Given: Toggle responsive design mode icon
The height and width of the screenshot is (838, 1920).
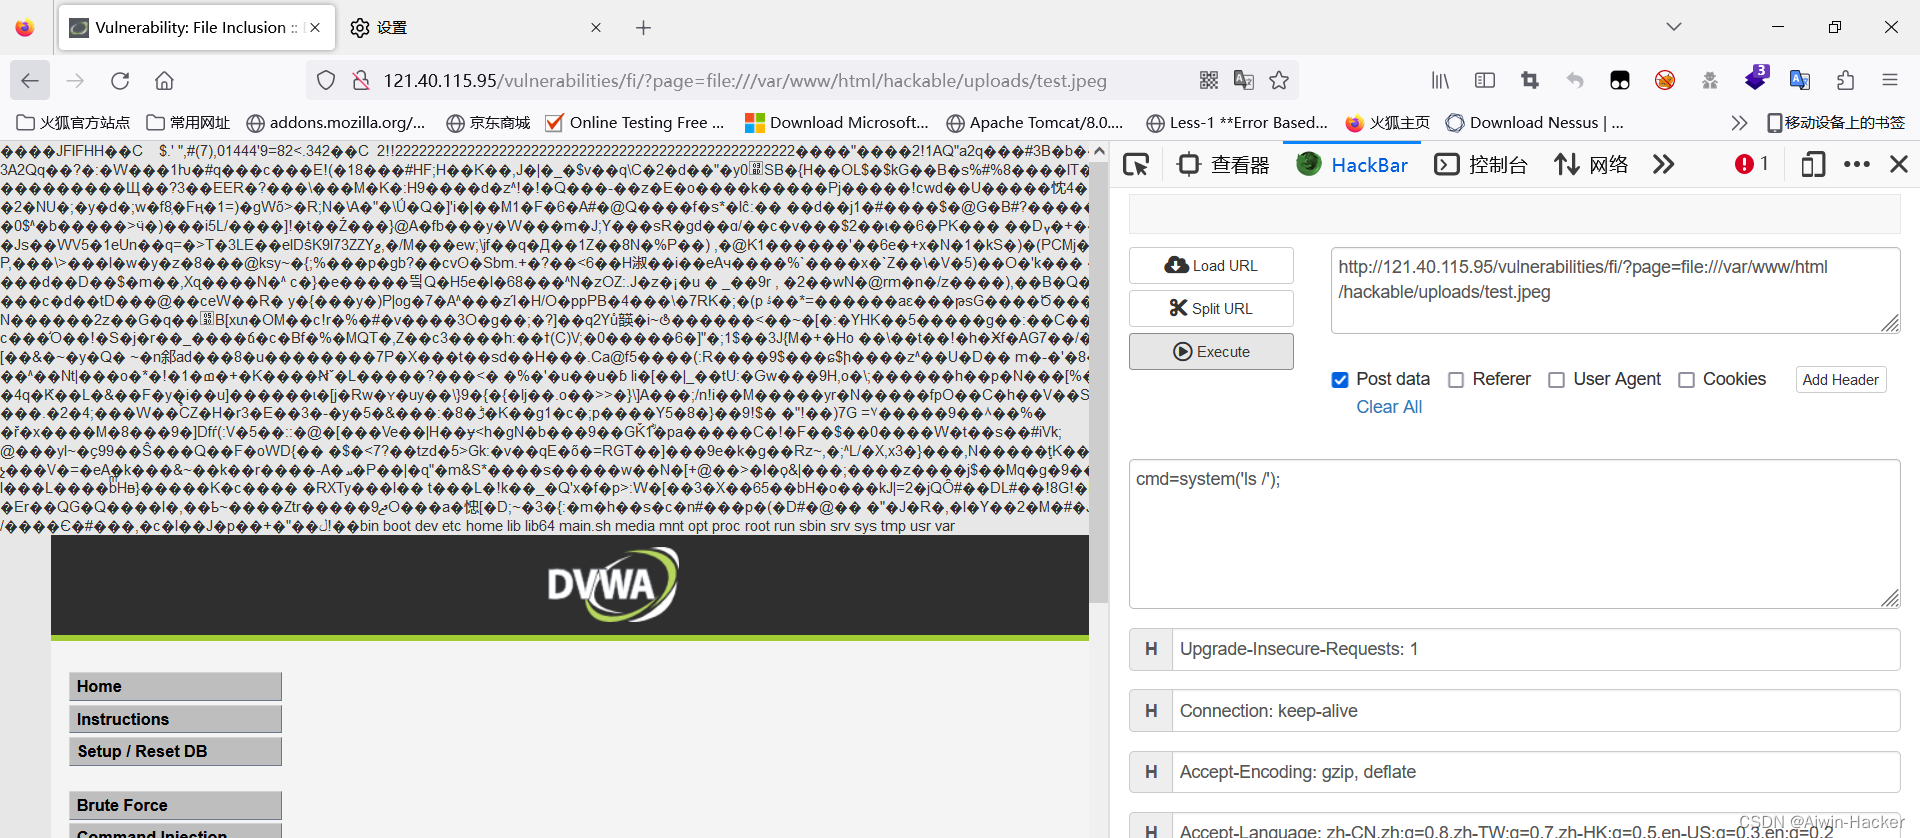Looking at the screenshot, I should [1813, 164].
